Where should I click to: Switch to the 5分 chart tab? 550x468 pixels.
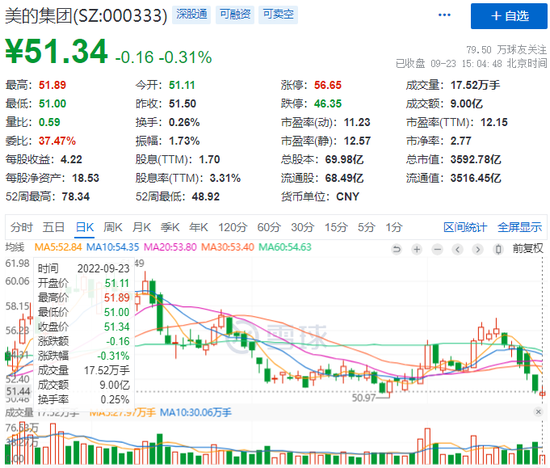pos(366,227)
